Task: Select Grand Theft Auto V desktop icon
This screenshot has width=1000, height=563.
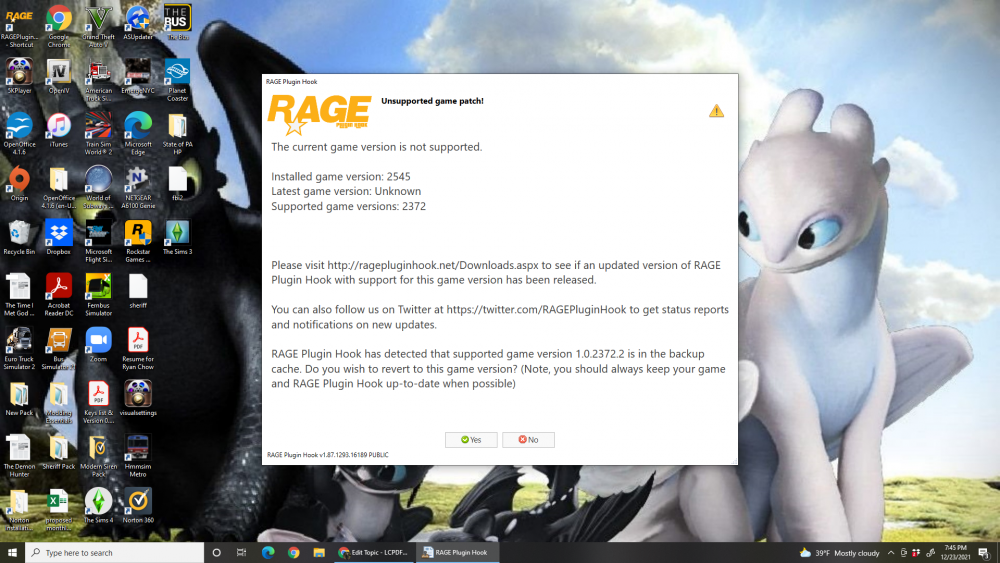Action: [x=98, y=26]
